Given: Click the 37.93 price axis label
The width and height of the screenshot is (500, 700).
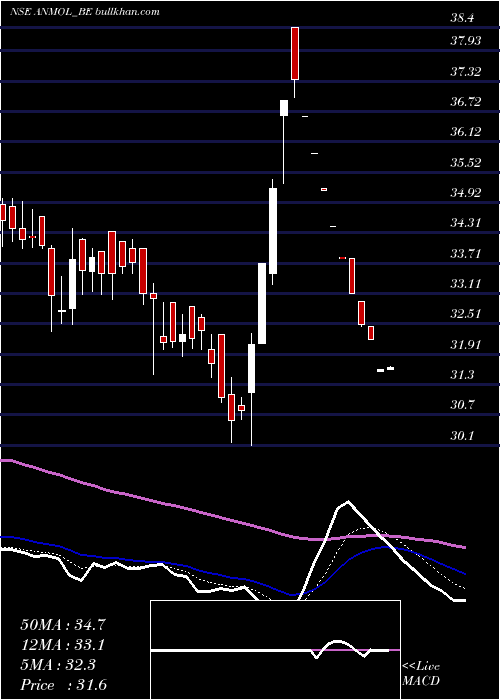Looking at the screenshot, I should point(466,41).
